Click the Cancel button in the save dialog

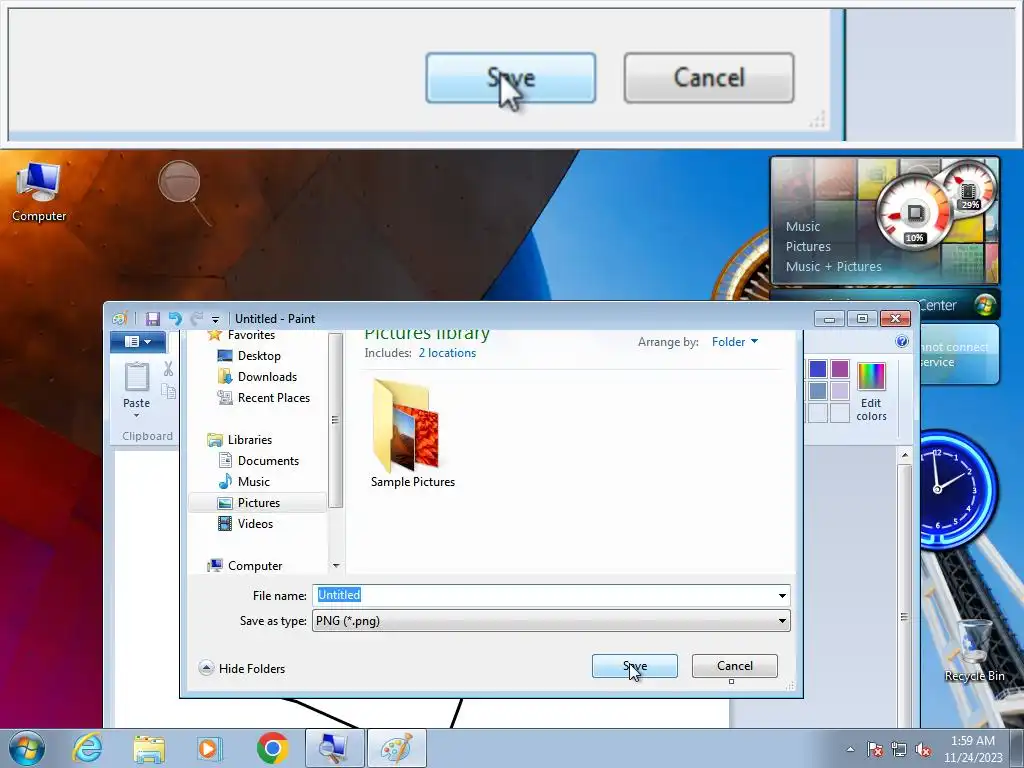735,666
